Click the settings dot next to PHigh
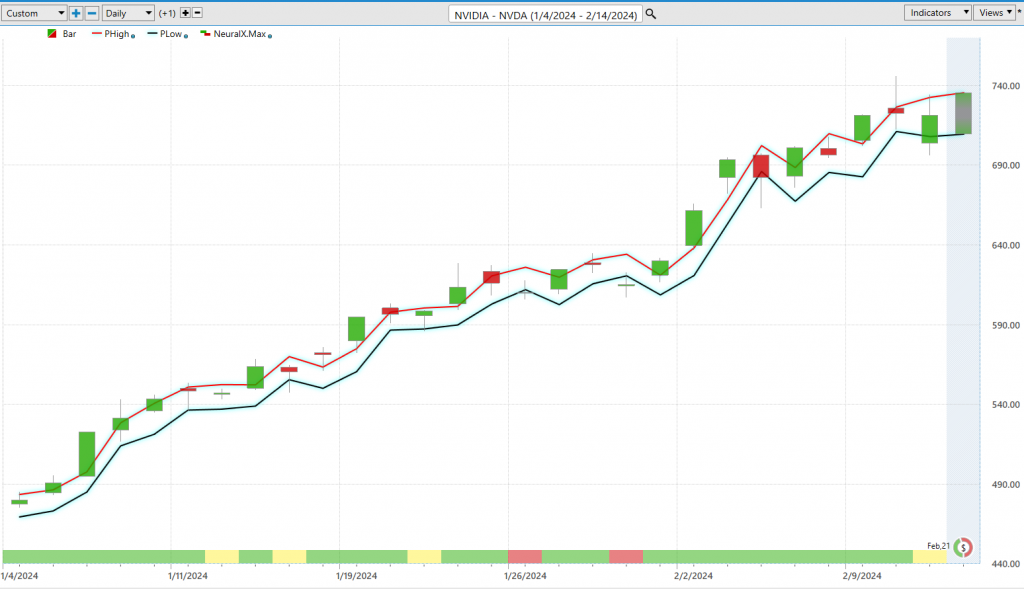The width and height of the screenshot is (1024, 589). pyautogui.click(x=133, y=36)
